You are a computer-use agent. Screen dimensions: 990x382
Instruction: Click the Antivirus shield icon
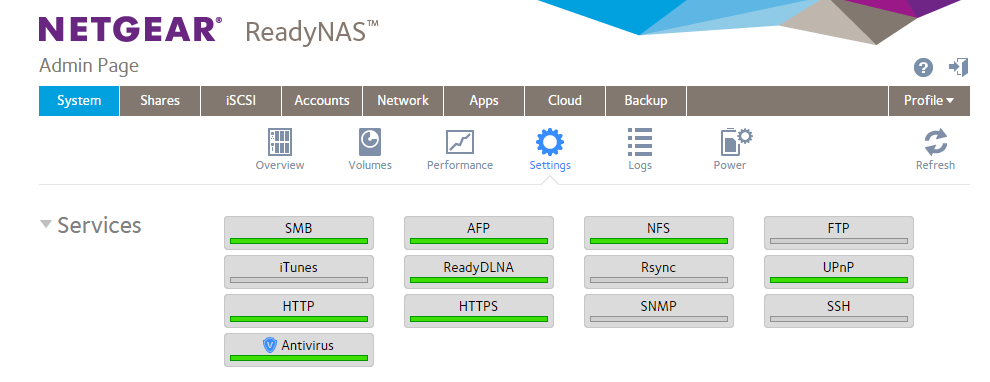pos(270,345)
